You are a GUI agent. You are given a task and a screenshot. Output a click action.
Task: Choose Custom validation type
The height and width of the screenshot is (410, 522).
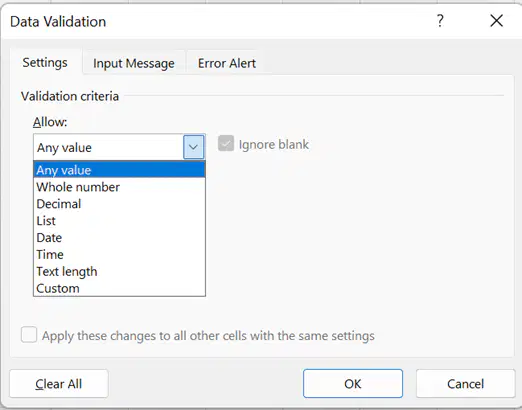point(119,288)
